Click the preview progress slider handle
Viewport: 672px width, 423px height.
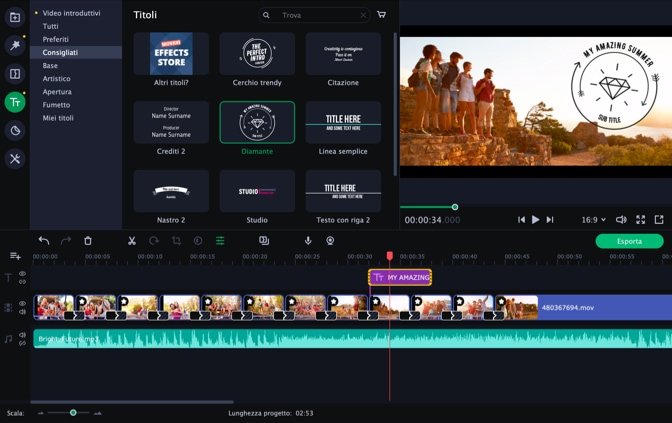tap(455, 207)
